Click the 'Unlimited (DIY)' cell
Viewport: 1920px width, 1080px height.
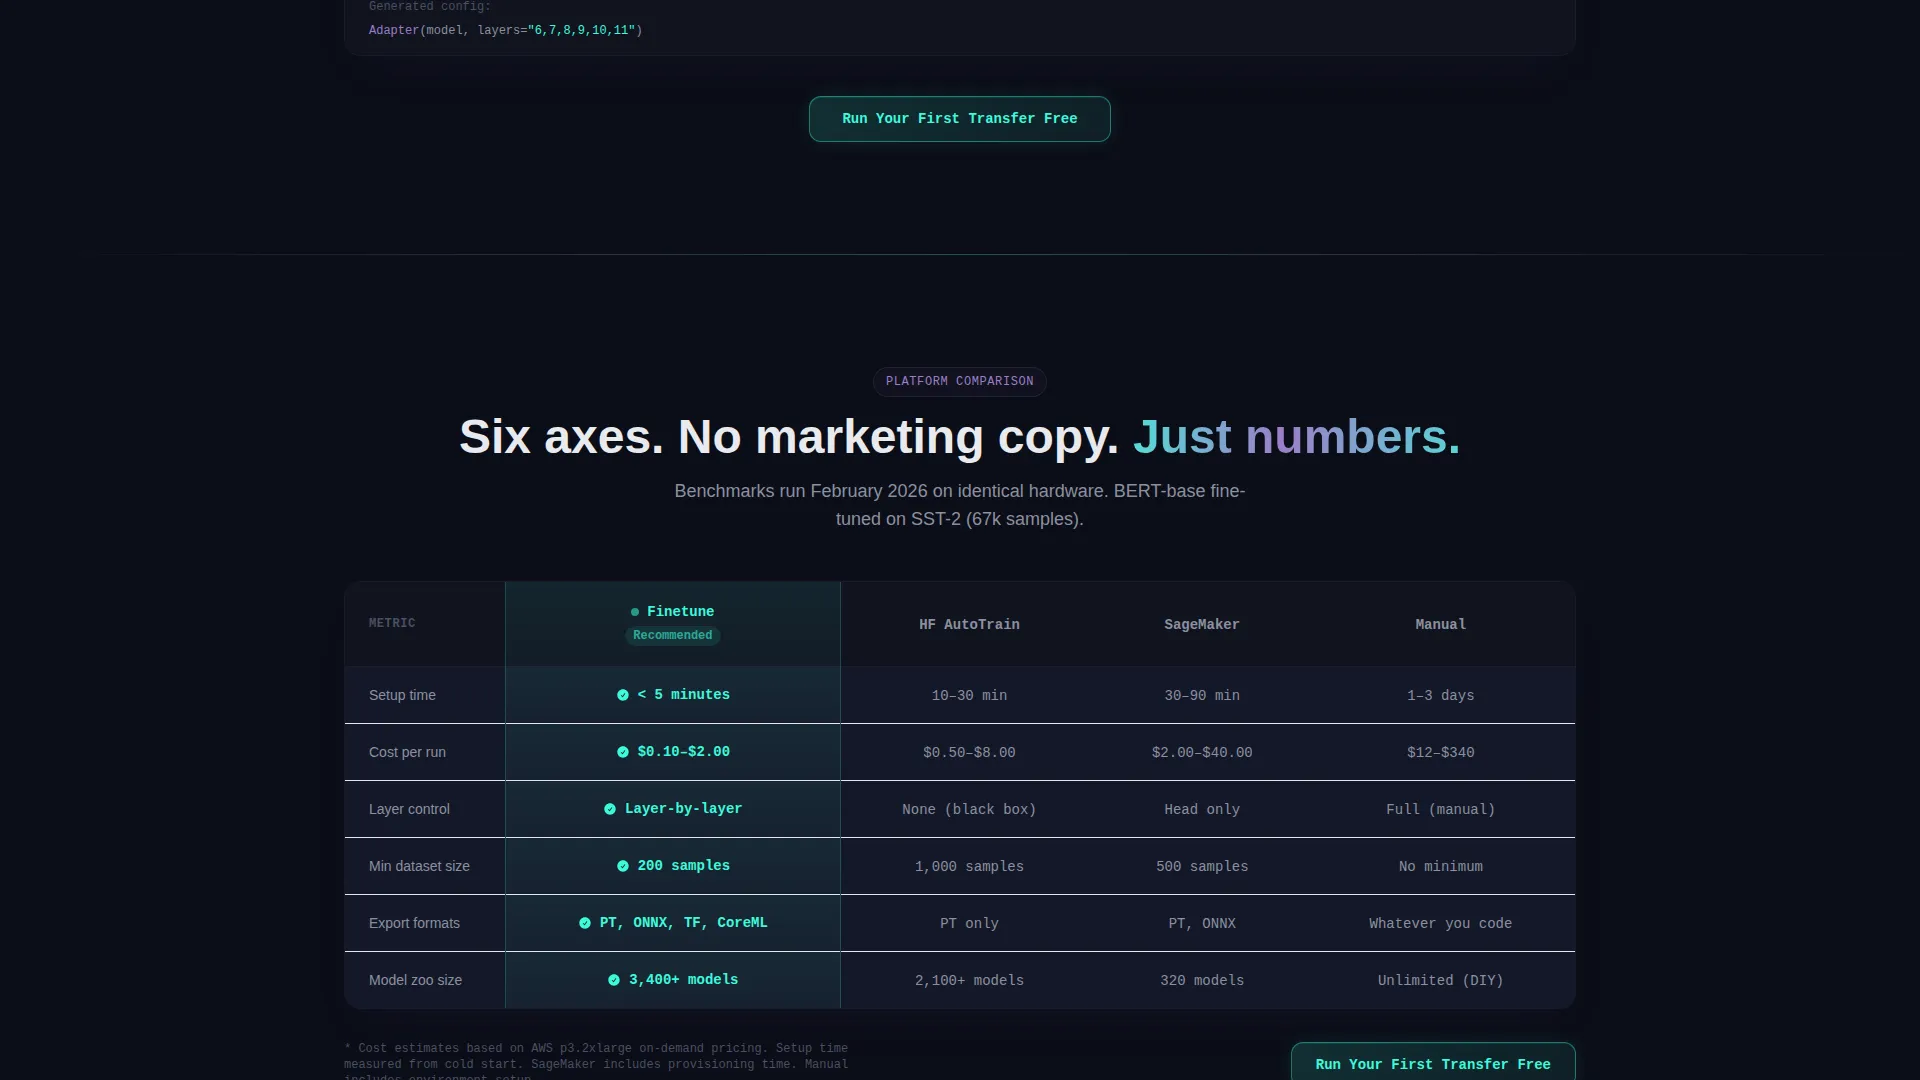(x=1441, y=981)
